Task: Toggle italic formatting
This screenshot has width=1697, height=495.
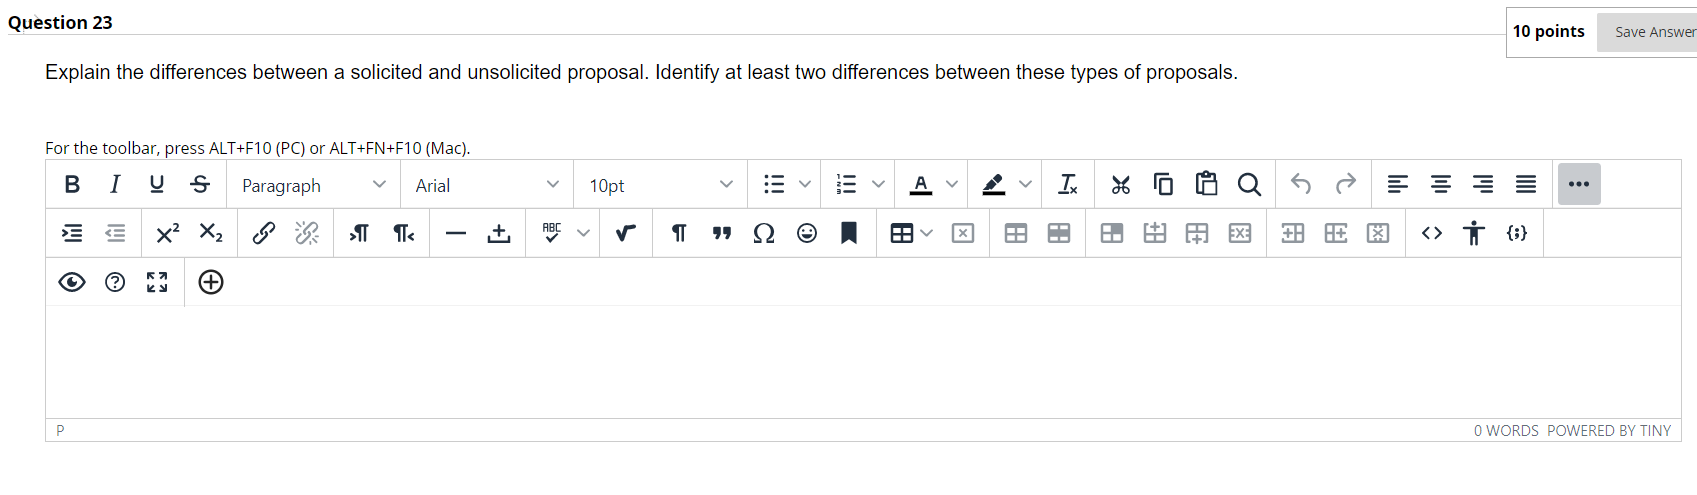Action: pyautogui.click(x=115, y=184)
